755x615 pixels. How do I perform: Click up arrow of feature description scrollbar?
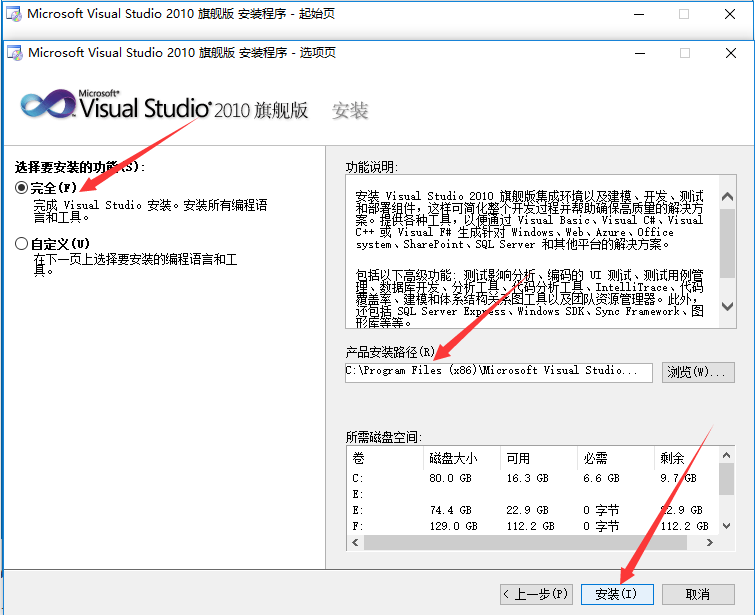click(x=728, y=196)
